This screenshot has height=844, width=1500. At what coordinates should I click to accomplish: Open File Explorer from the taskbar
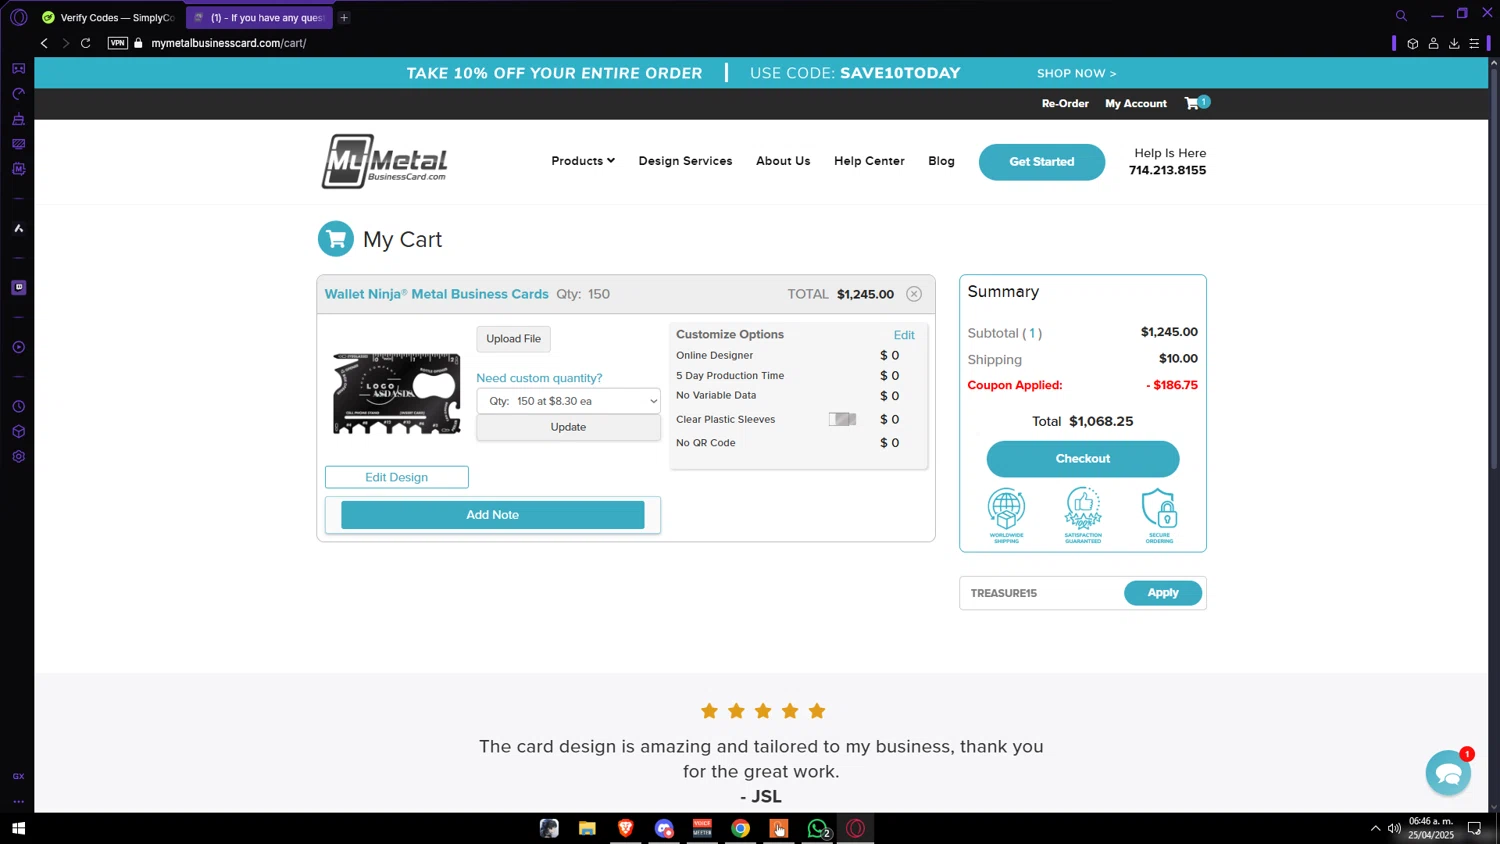(x=587, y=828)
